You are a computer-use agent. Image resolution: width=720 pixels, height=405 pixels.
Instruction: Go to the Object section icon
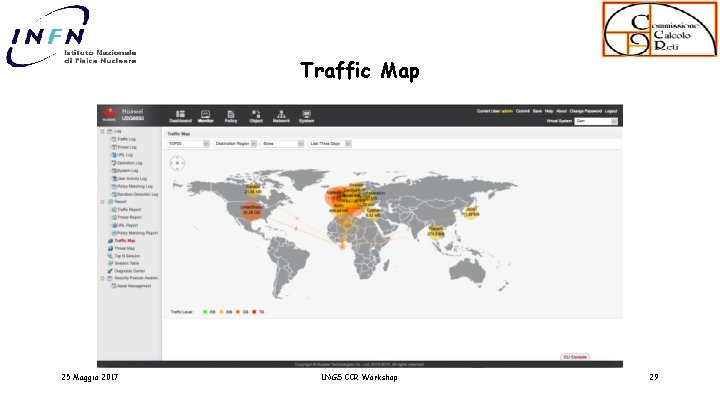[256, 114]
